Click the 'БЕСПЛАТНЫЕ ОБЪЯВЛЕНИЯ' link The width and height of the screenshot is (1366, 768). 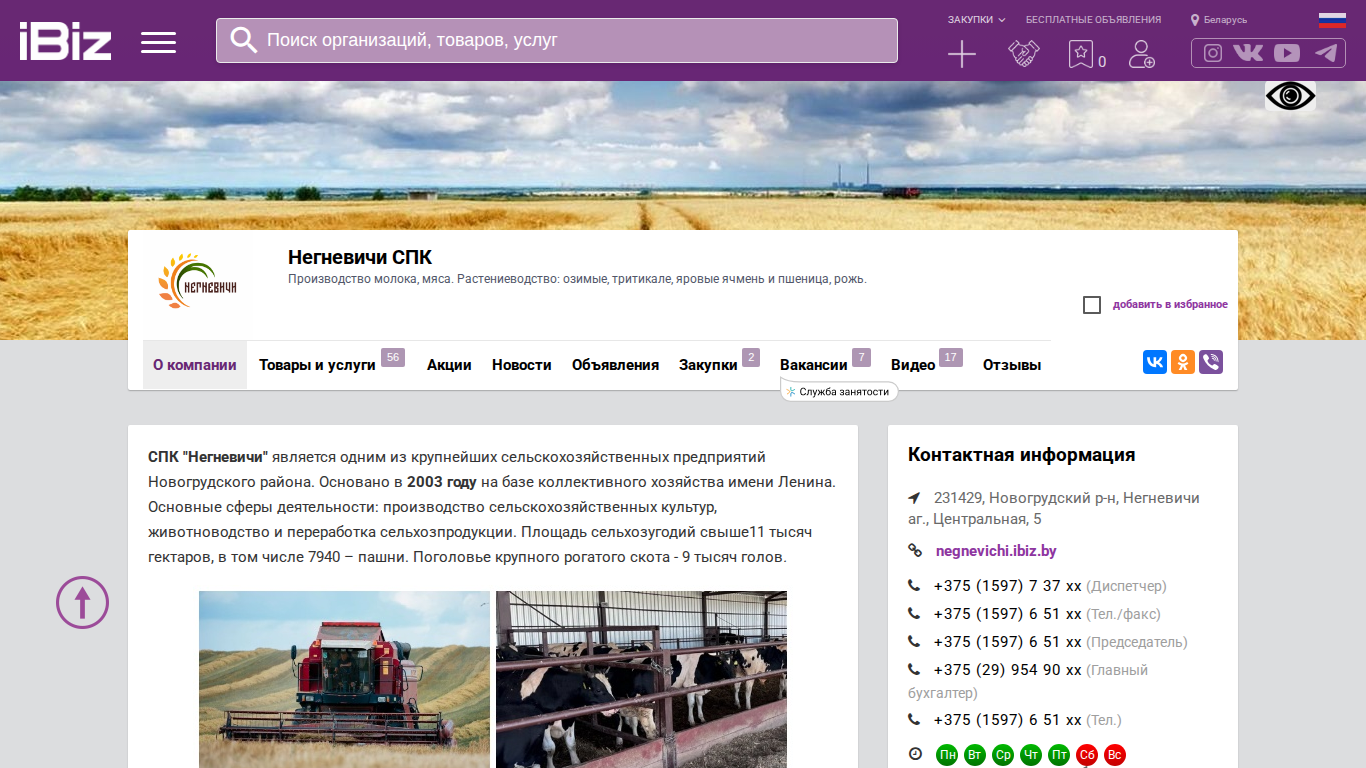(1093, 20)
